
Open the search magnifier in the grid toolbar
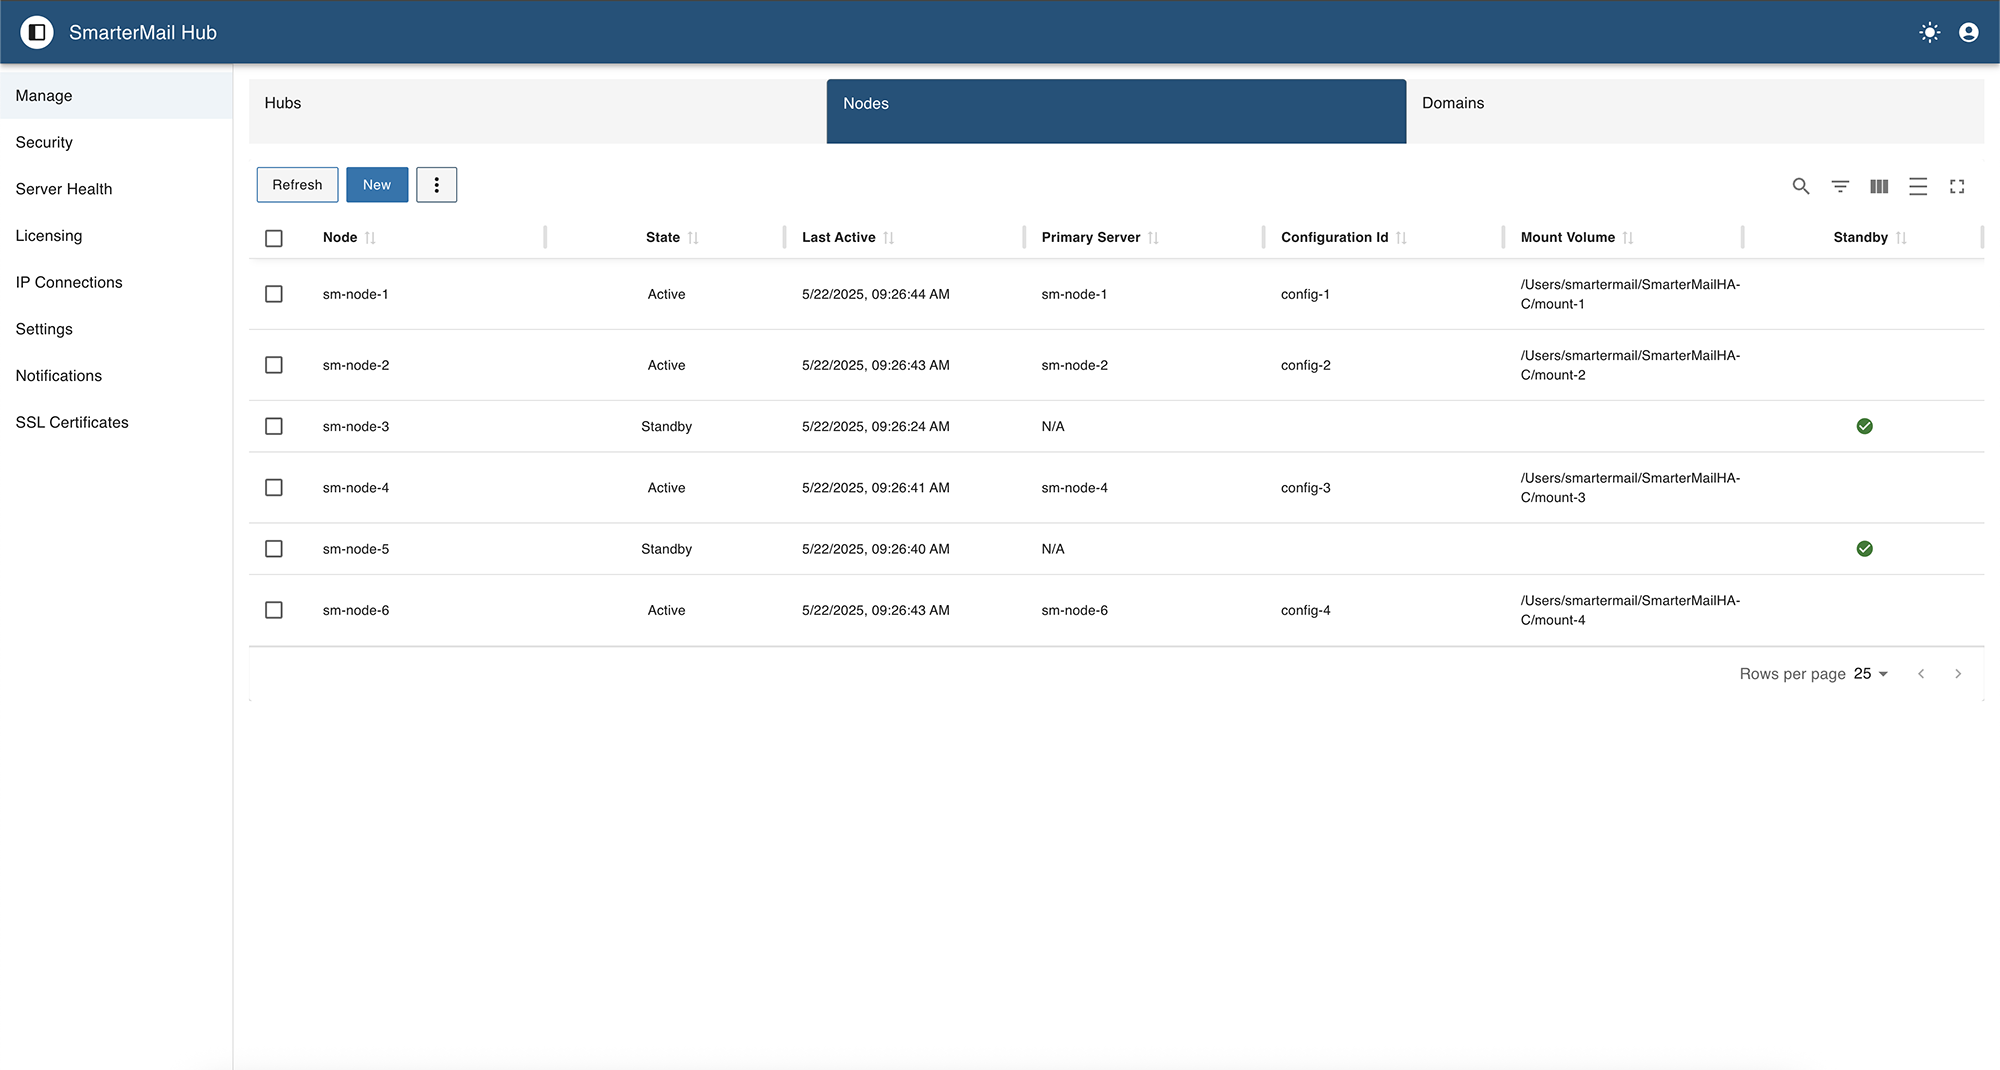pyautogui.click(x=1801, y=186)
